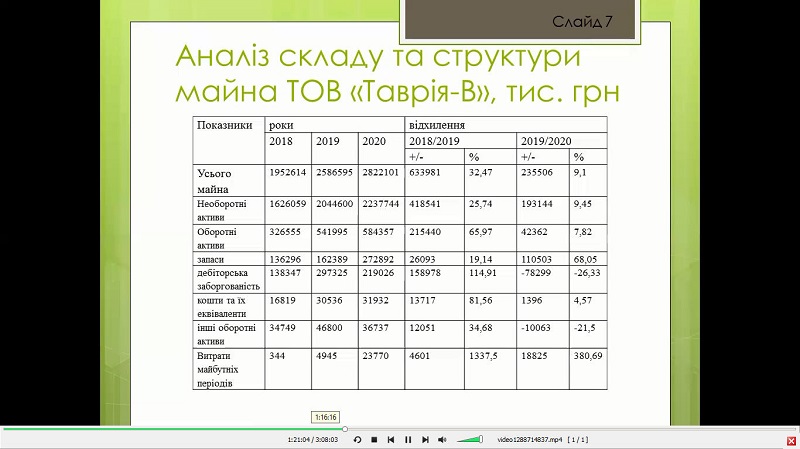
Task: Skip to the next track
Action: point(425,439)
